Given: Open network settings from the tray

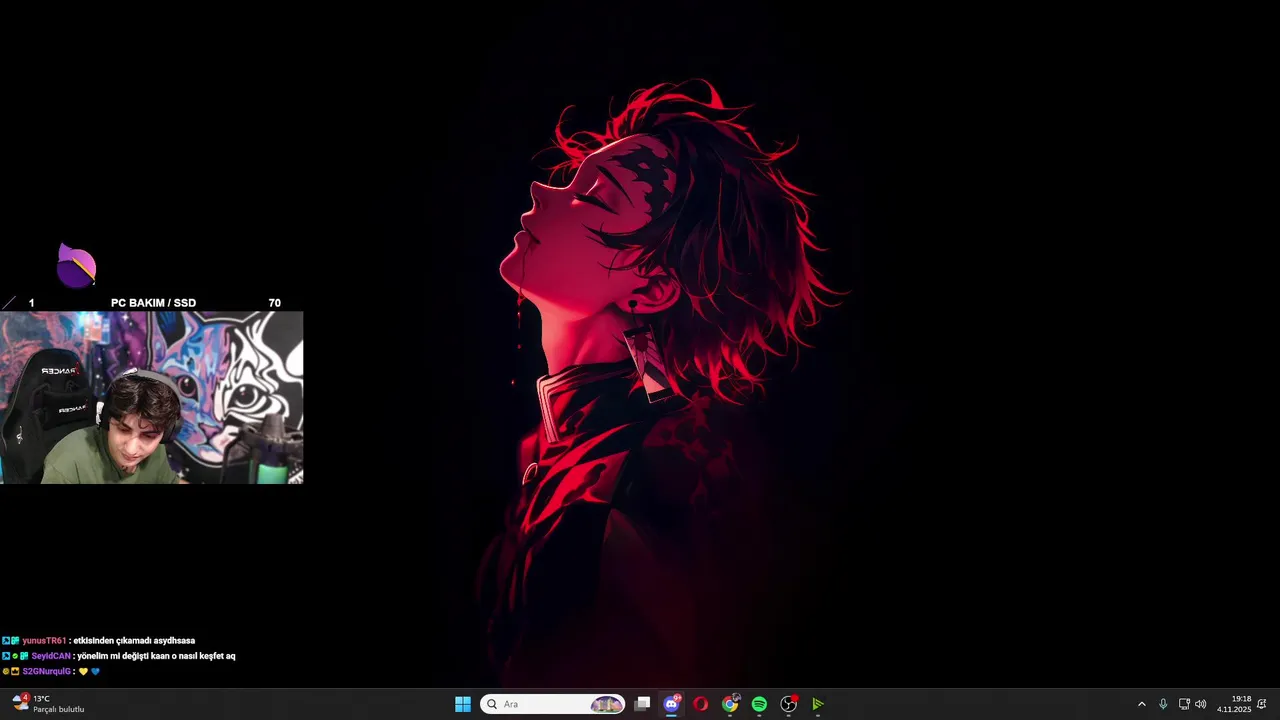Looking at the screenshot, I should [1184, 704].
